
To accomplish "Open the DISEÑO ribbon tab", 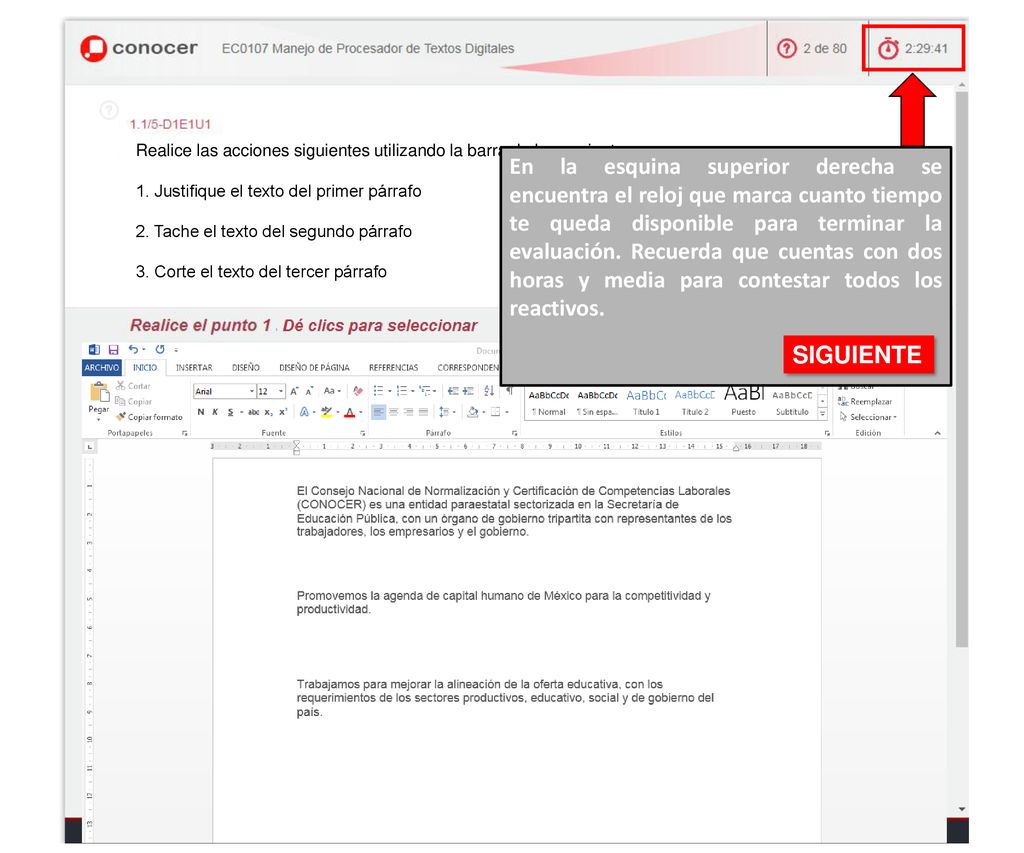I will [246, 368].
